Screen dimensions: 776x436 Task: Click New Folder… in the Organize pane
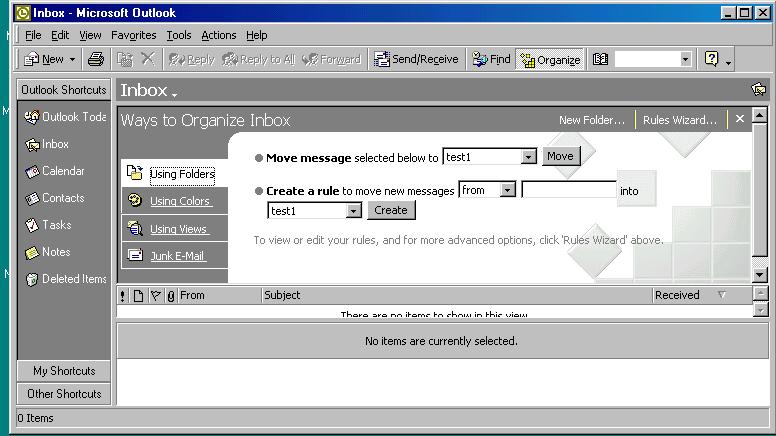pos(592,120)
